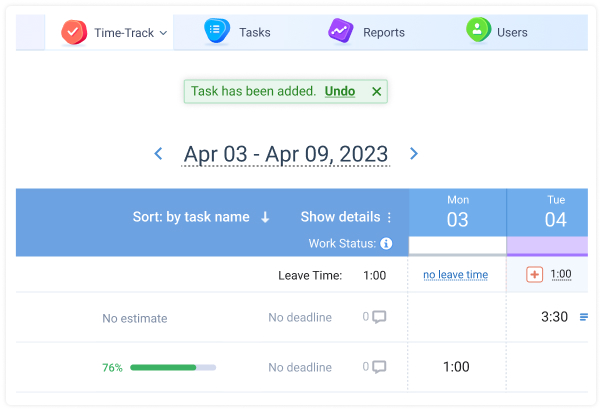The image size is (602, 411).
Task: Click the comment bubble in No estimate row
Action: pyautogui.click(x=379, y=317)
